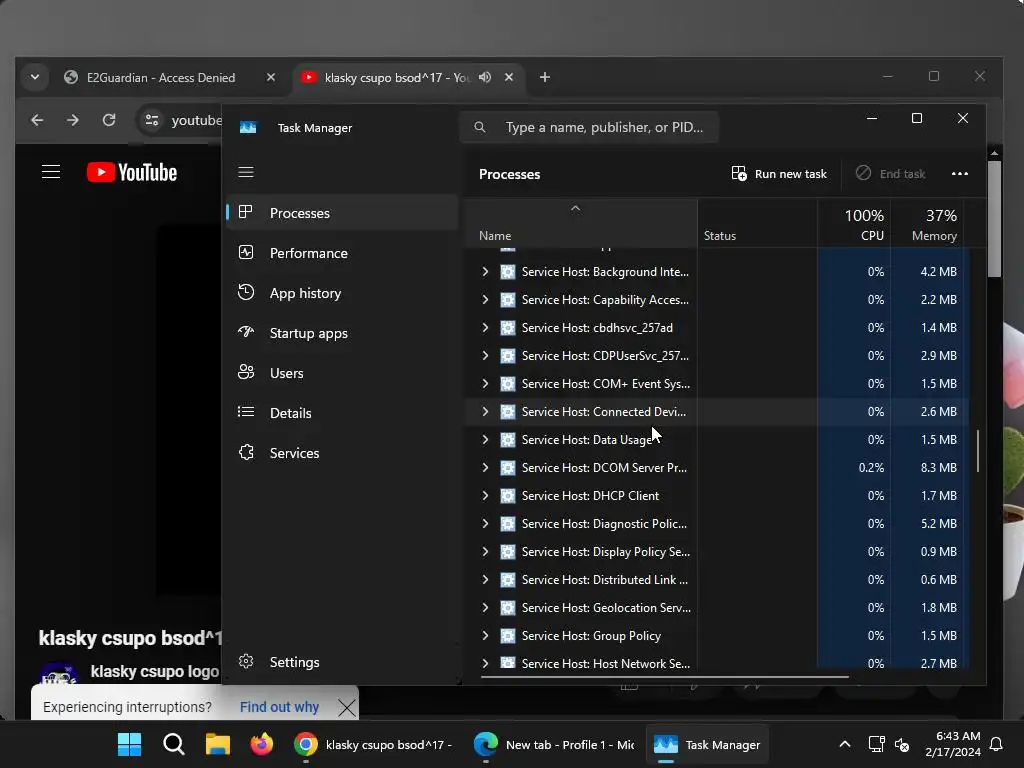This screenshot has width=1024, height=768.
Task: Expand Service Host: COM+ Event Sys... row
Action: coord(485,383)
